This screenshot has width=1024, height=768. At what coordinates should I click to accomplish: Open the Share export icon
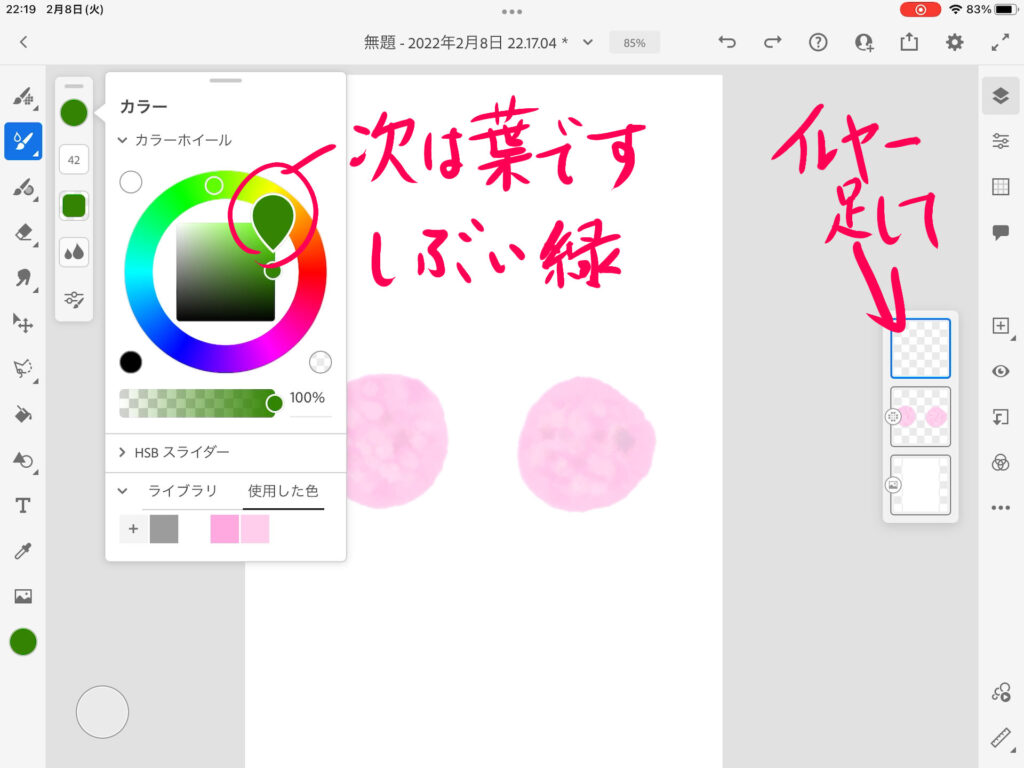[x=909, y=42]
